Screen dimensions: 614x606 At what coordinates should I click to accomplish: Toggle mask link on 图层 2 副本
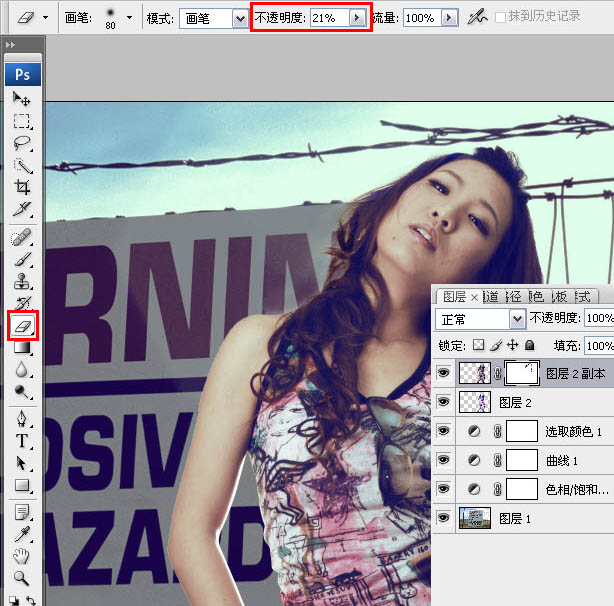click(x=497, y=373)
